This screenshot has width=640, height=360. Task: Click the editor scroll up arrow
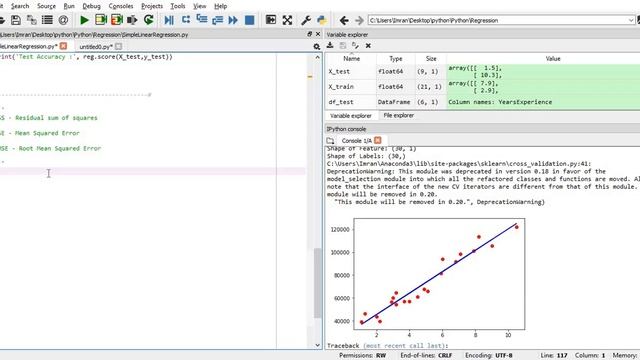pos(318,58)
